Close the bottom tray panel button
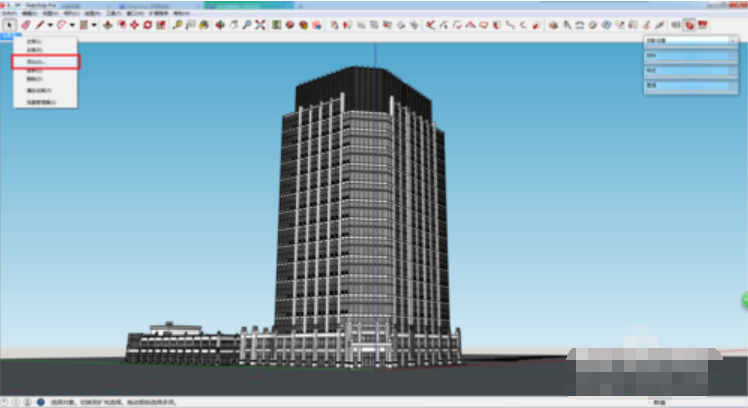Image resolution: width=748 pixels, height=408 pixels. pos(732,85)
